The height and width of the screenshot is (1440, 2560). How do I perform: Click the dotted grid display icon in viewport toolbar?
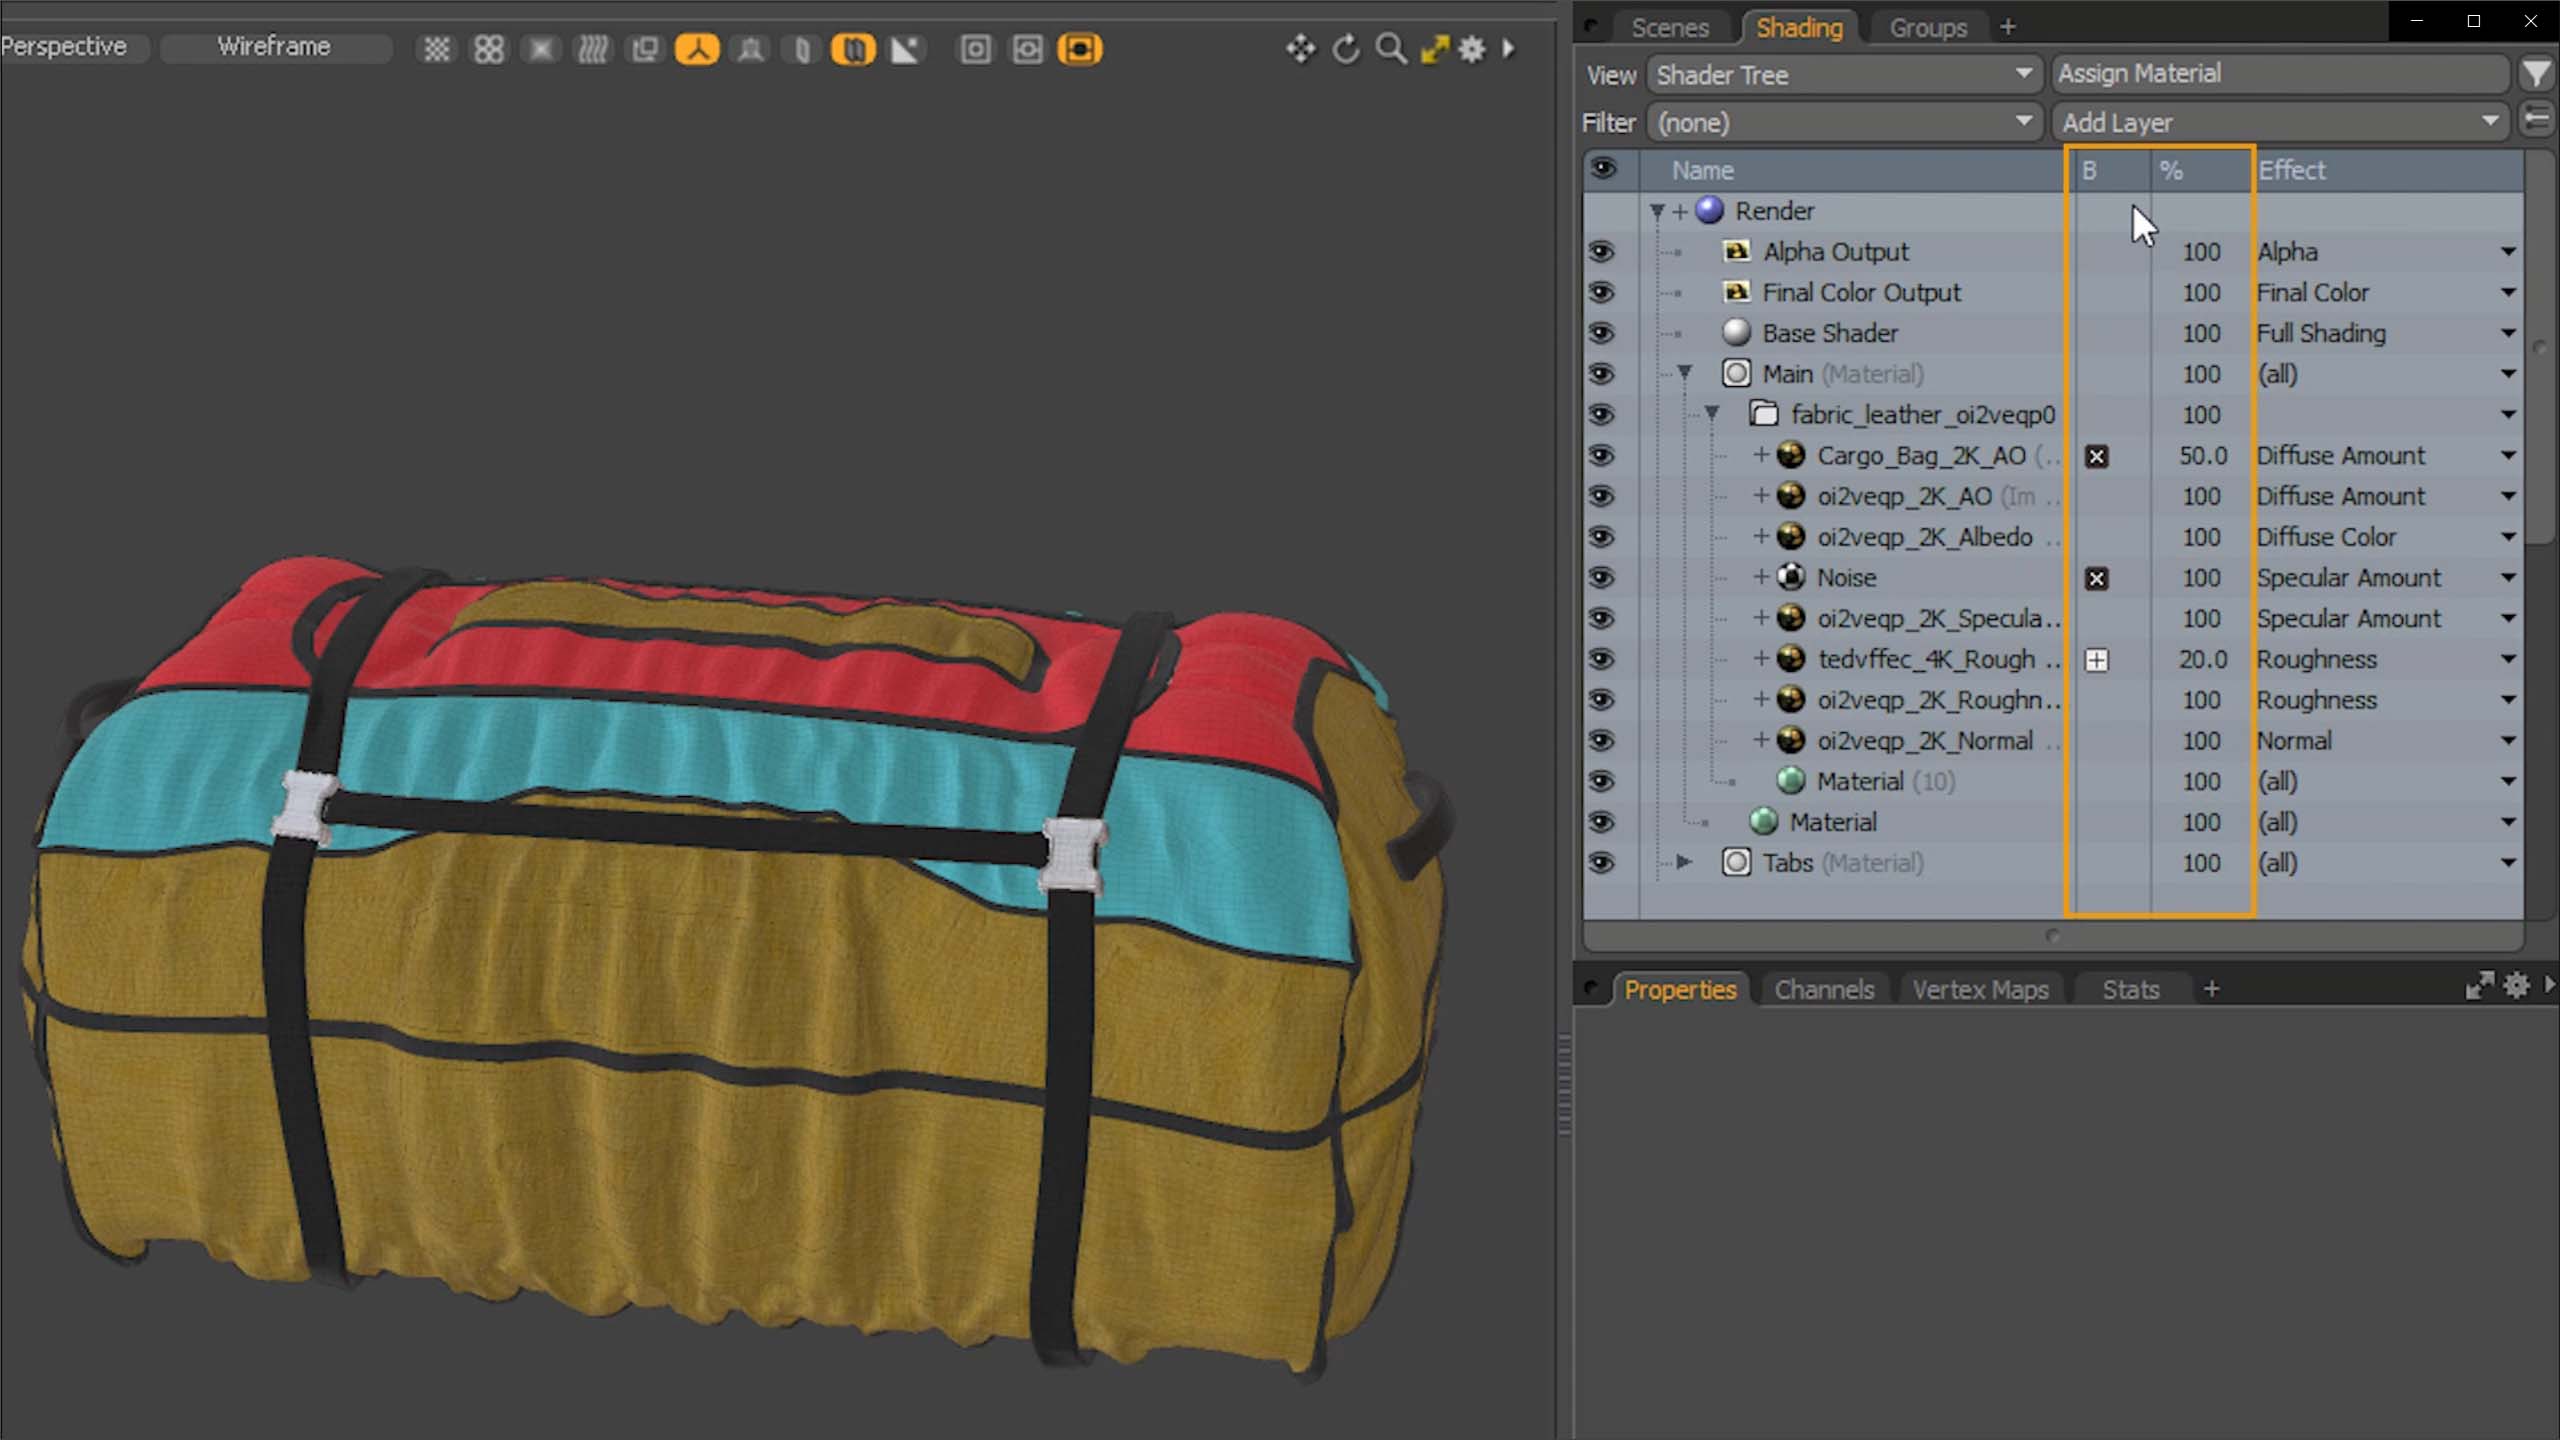point(436,49)
